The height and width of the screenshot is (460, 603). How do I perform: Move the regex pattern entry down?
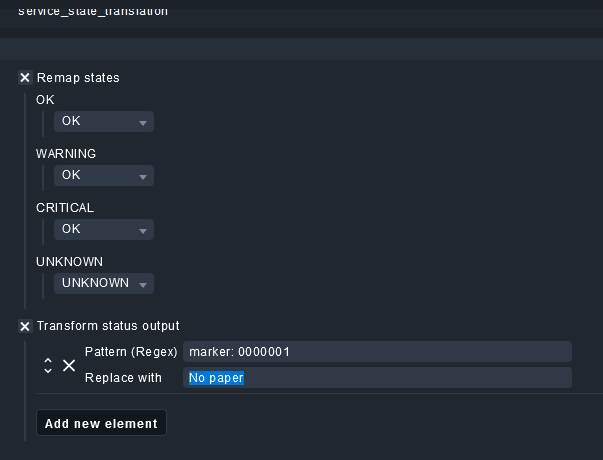pos(48,371)
